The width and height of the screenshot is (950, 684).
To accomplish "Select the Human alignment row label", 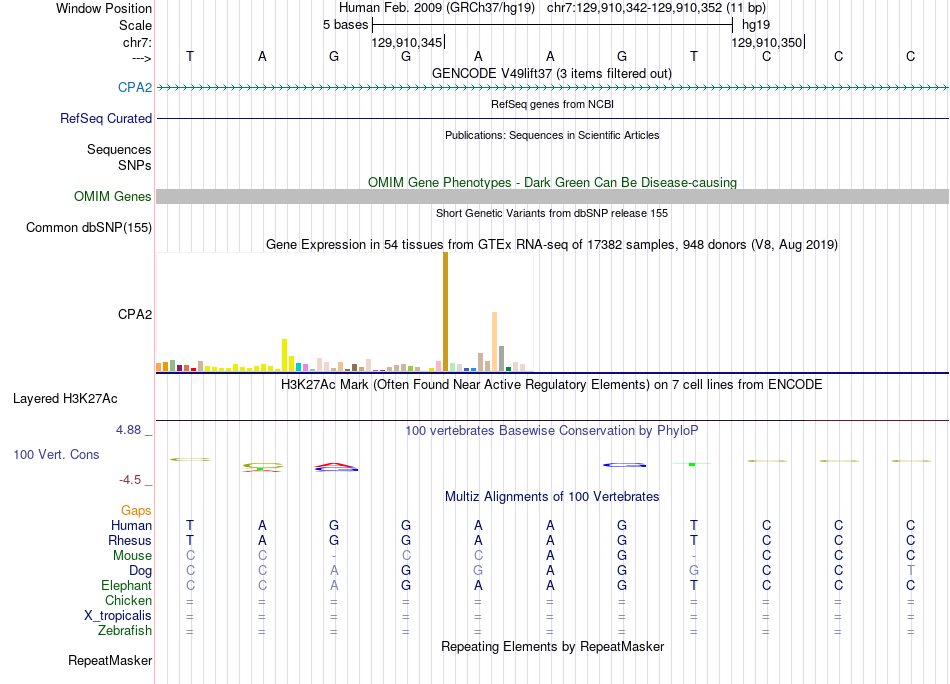I will pyautogui.click(x=131, y=525).
